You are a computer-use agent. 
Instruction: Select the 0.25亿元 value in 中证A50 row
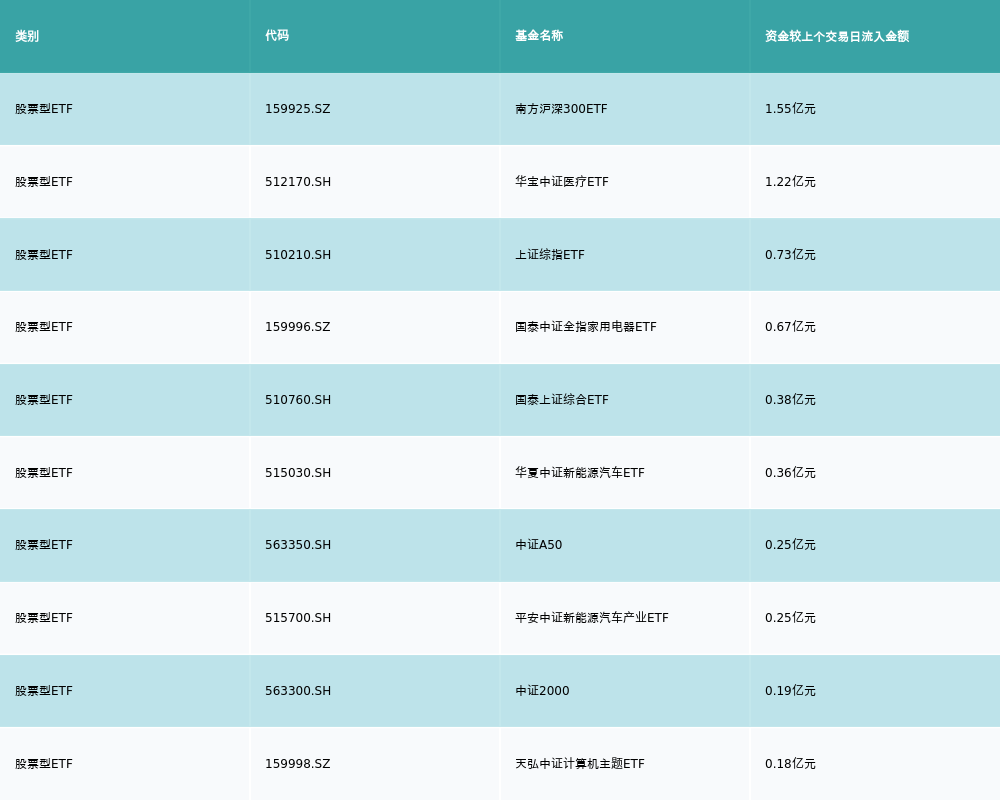[x=790, y=545]
